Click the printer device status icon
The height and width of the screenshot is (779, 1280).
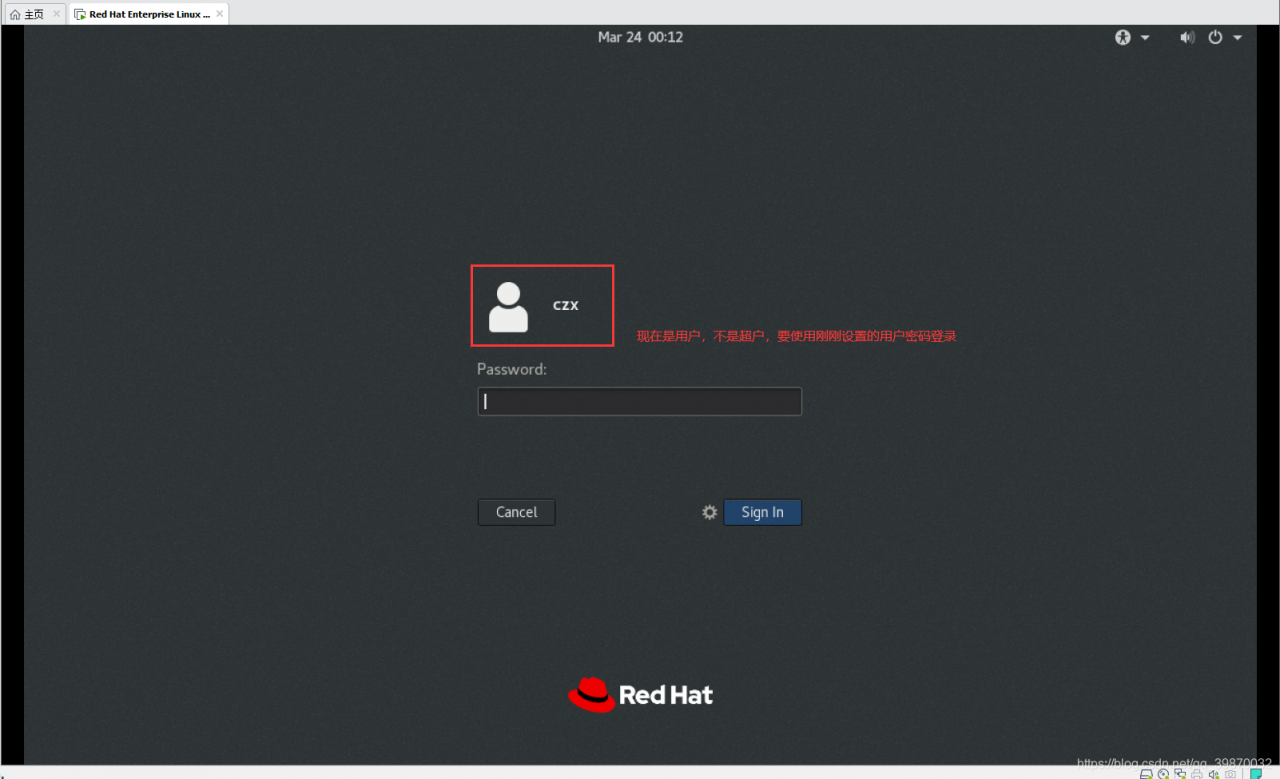coord(1197,773)
